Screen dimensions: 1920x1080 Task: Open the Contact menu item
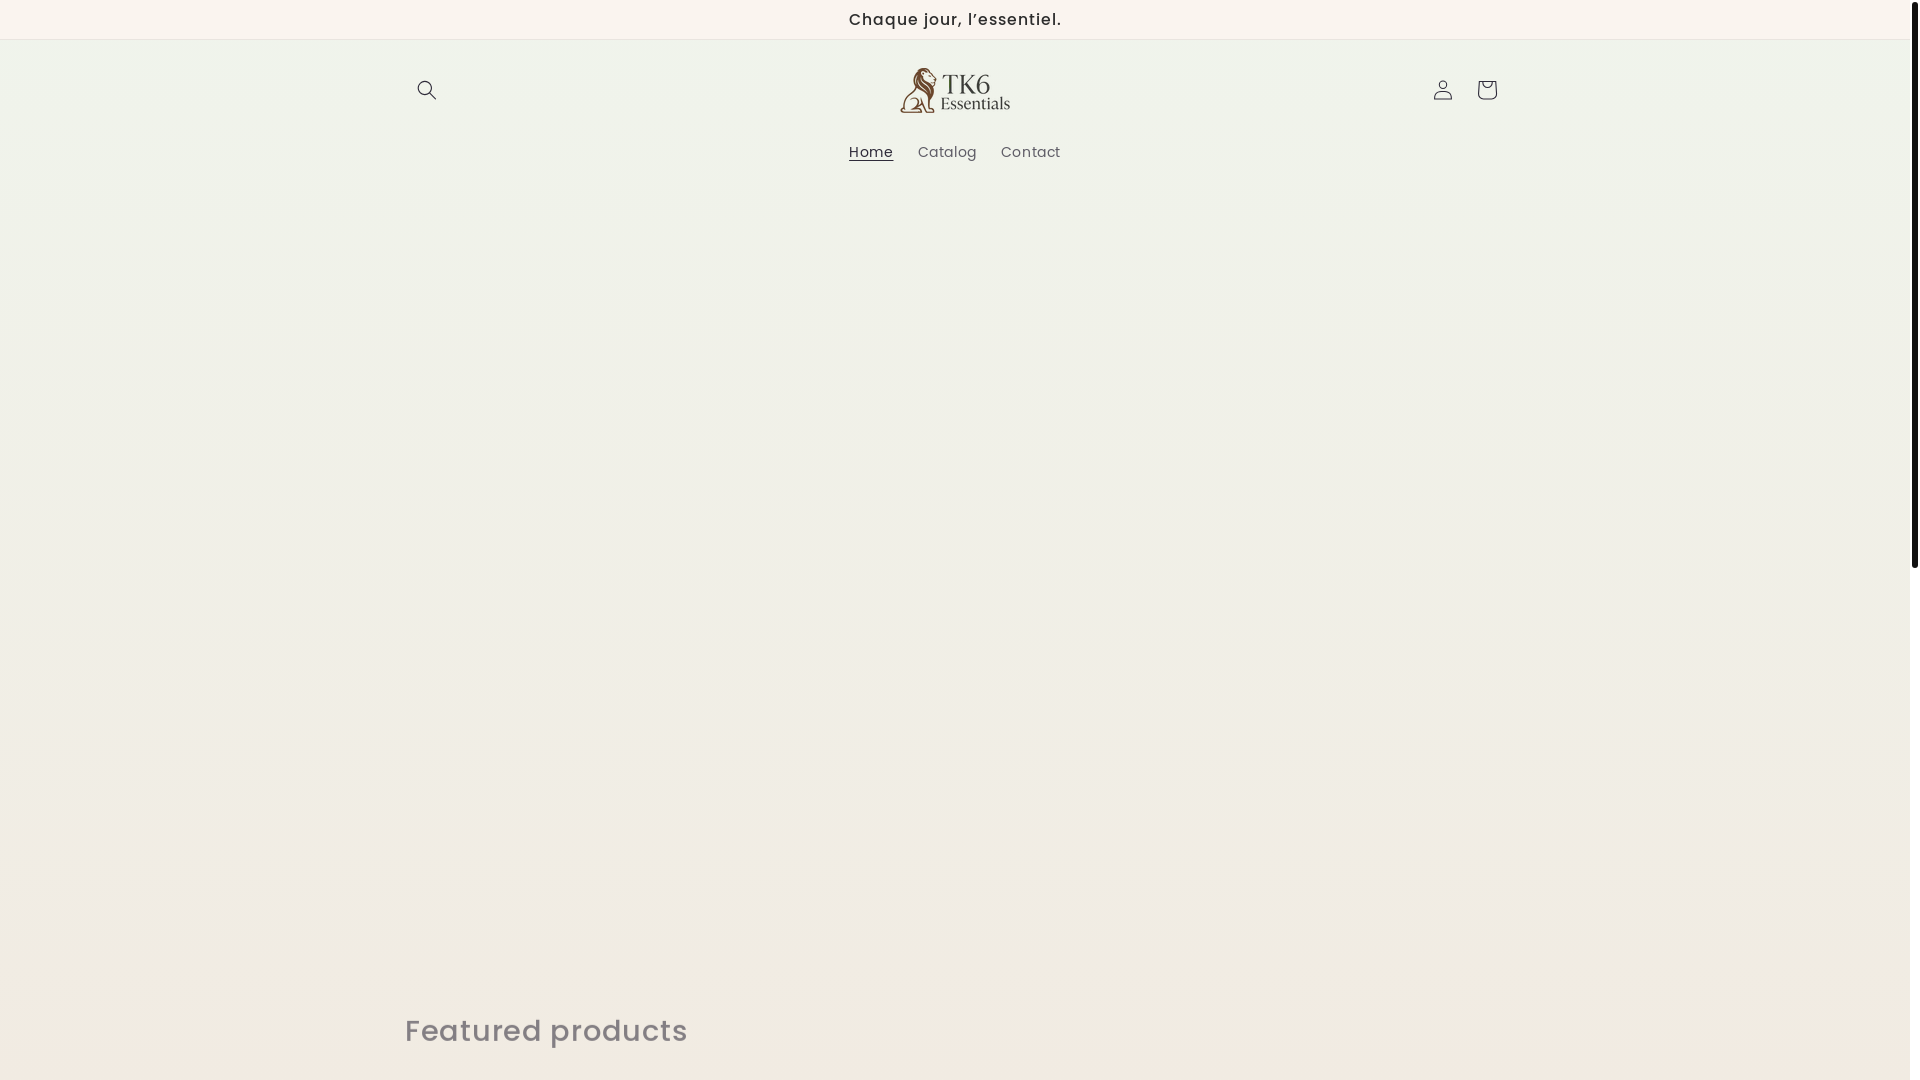(x=1030, y=153)
